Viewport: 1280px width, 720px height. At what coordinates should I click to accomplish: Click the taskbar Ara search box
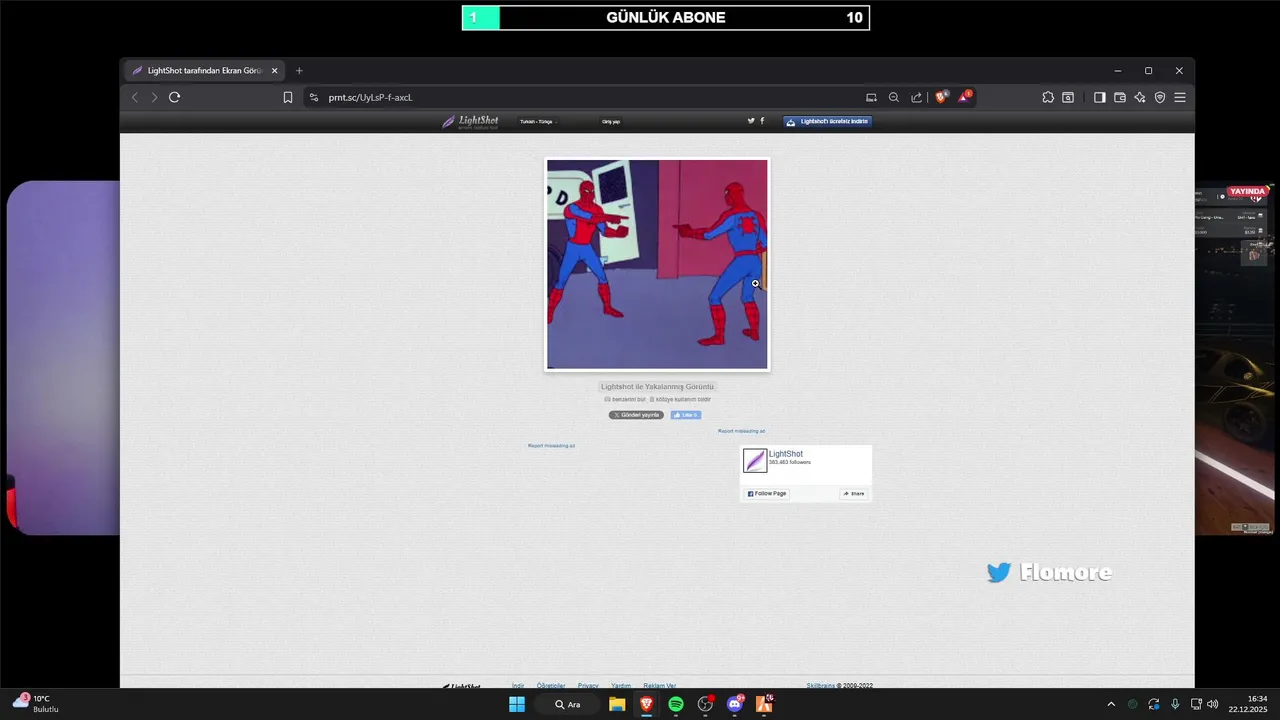(x=569, y=704)
